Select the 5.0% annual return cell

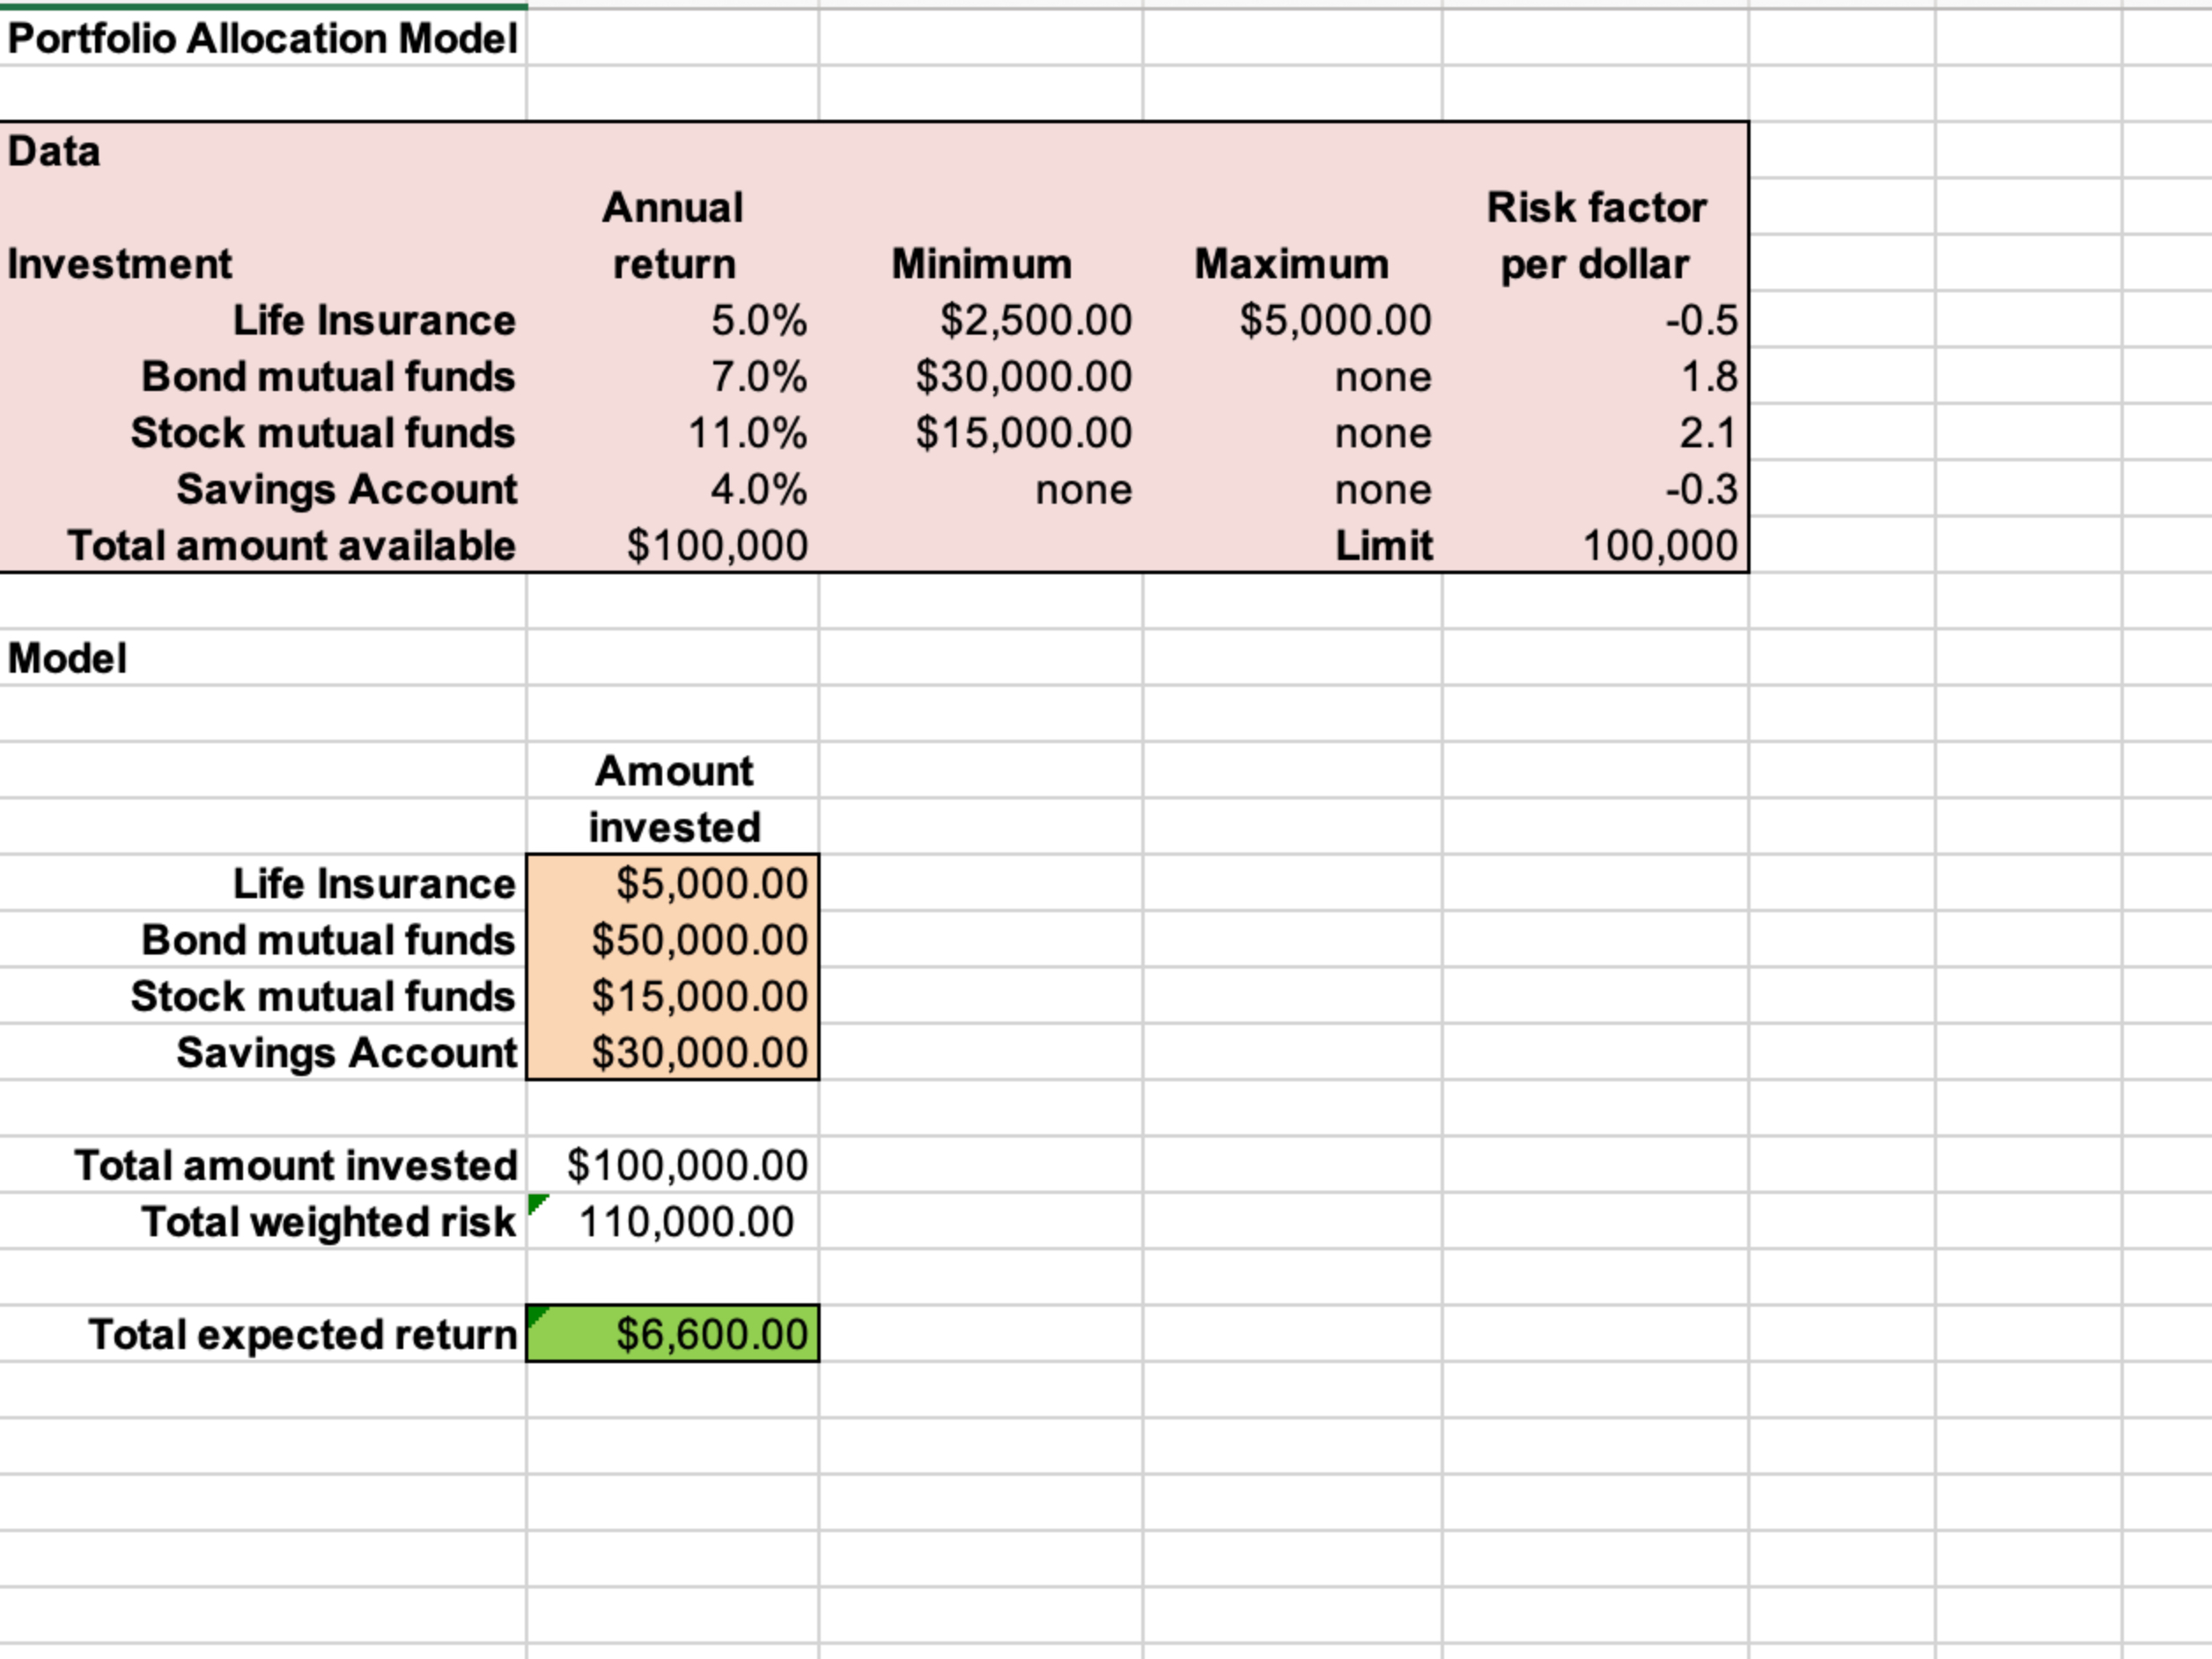[673, 320]
